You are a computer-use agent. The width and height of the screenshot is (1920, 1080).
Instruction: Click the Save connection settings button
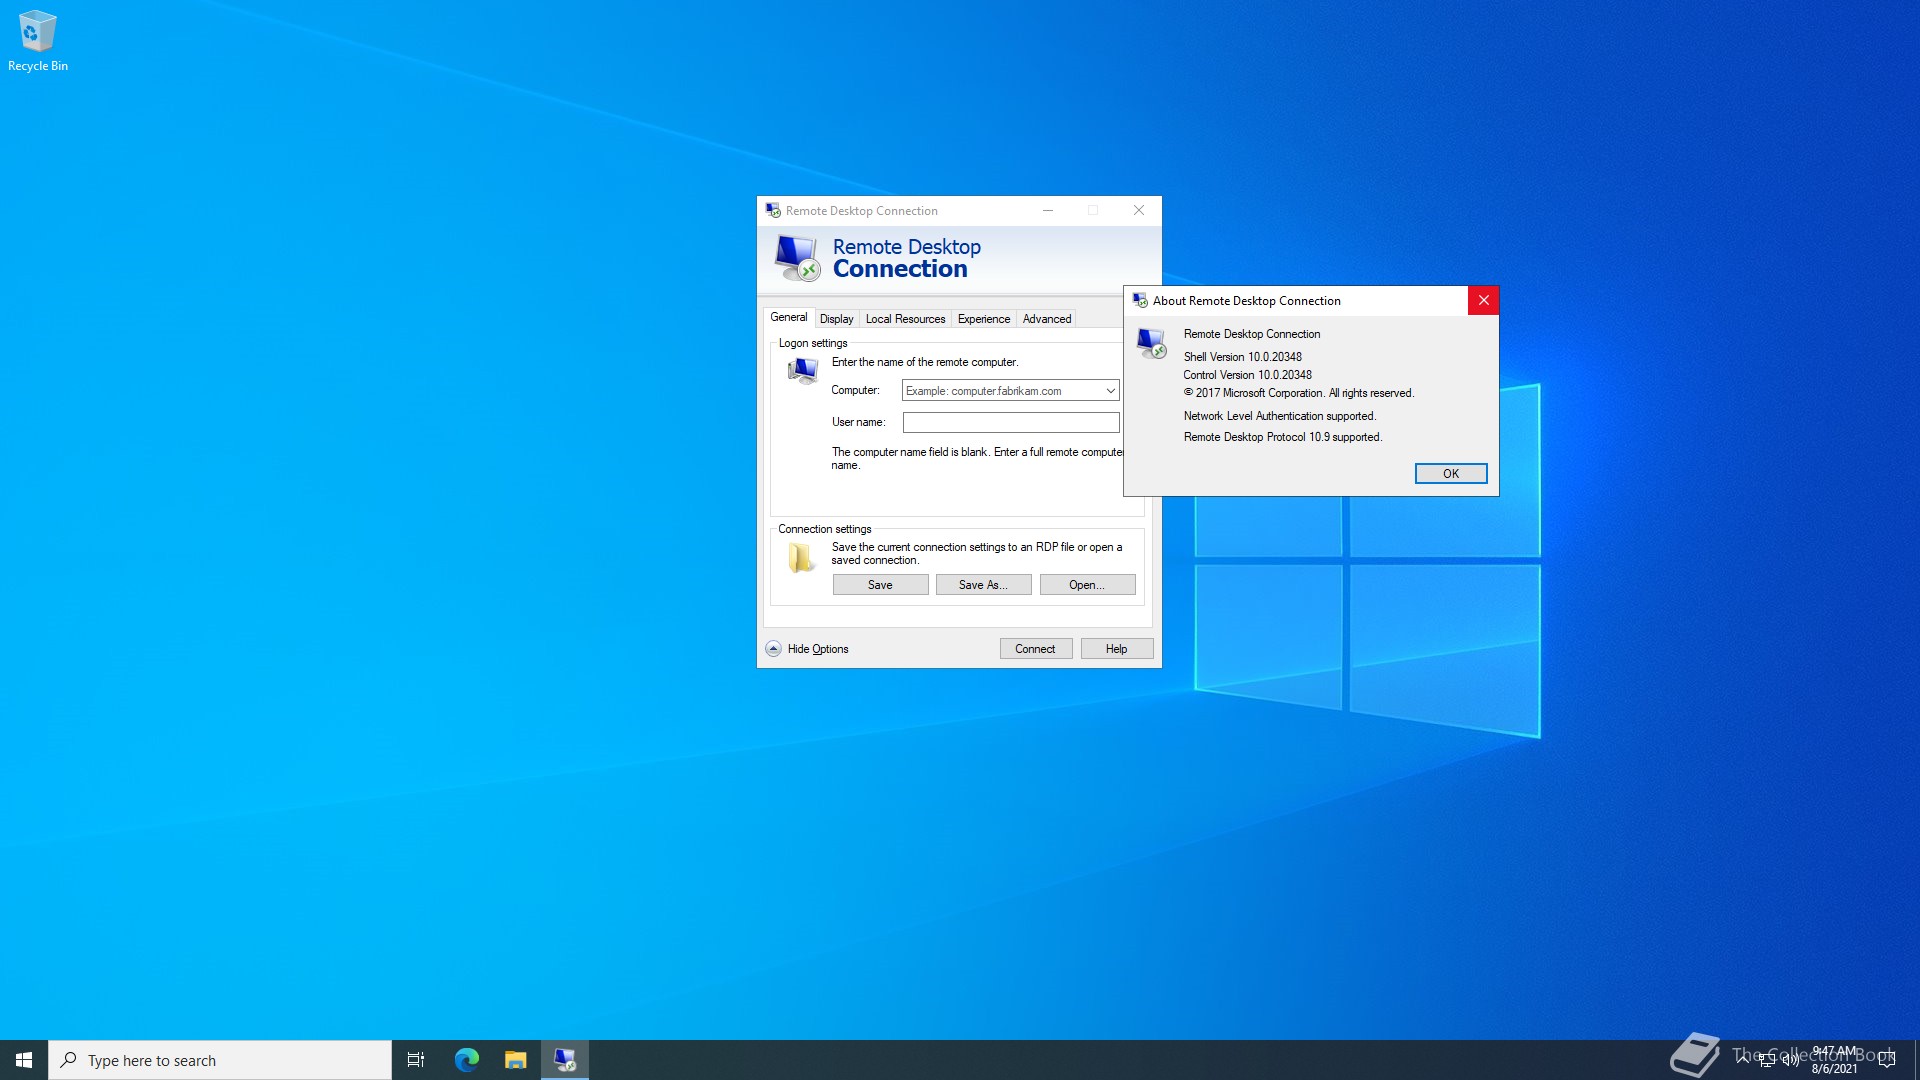click(x=880, y=585)
